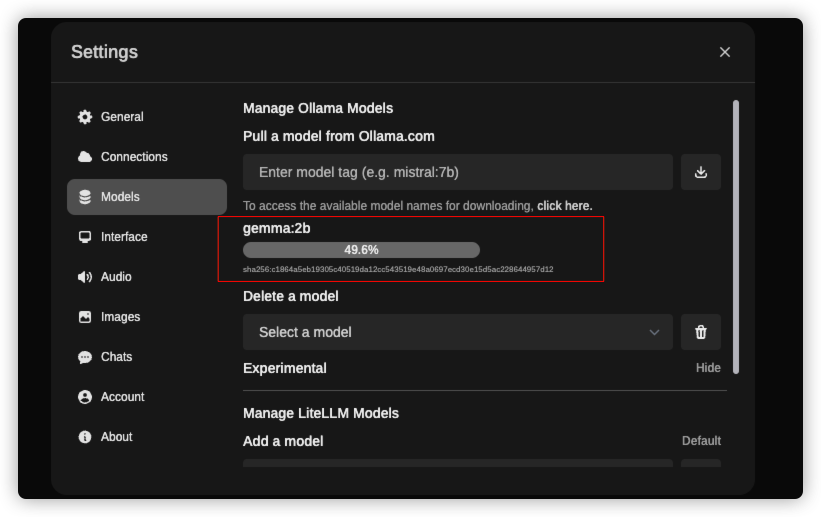
Task: Click the About info icon
Action: tap(85, 437)
